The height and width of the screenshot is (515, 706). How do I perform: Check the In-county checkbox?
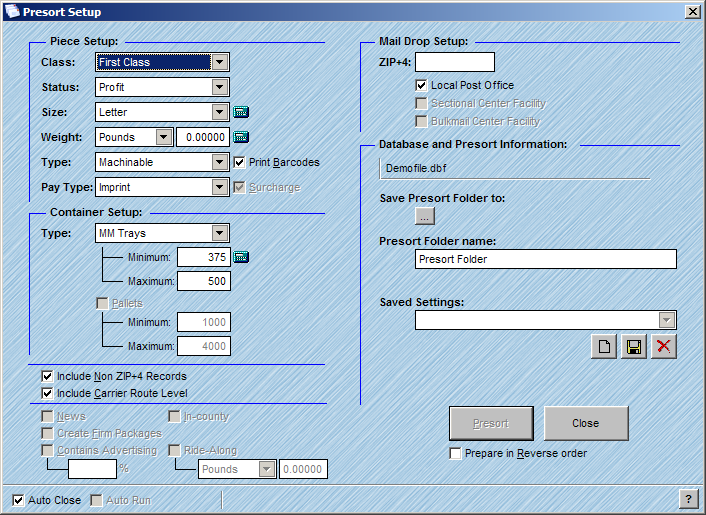click(174, 416)
